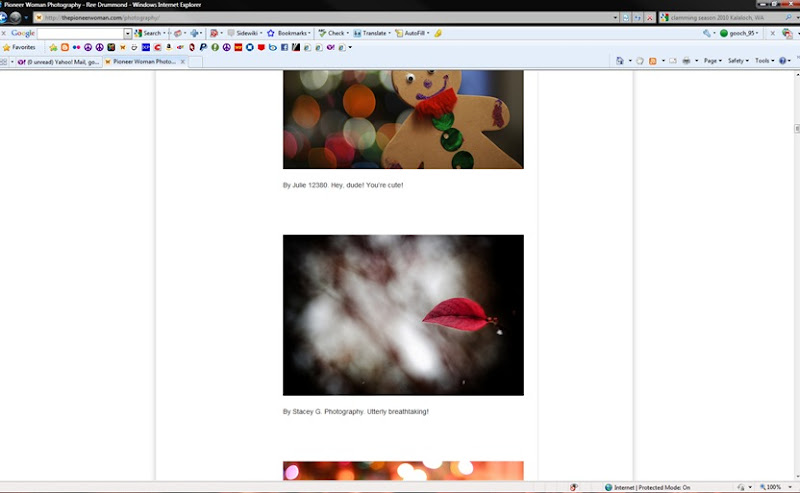The width and height of the screenshot is (800, 493).
Task: Select the Pioneer Woman Photo tab
Action: pyautogui.click(x=144, y=62)
